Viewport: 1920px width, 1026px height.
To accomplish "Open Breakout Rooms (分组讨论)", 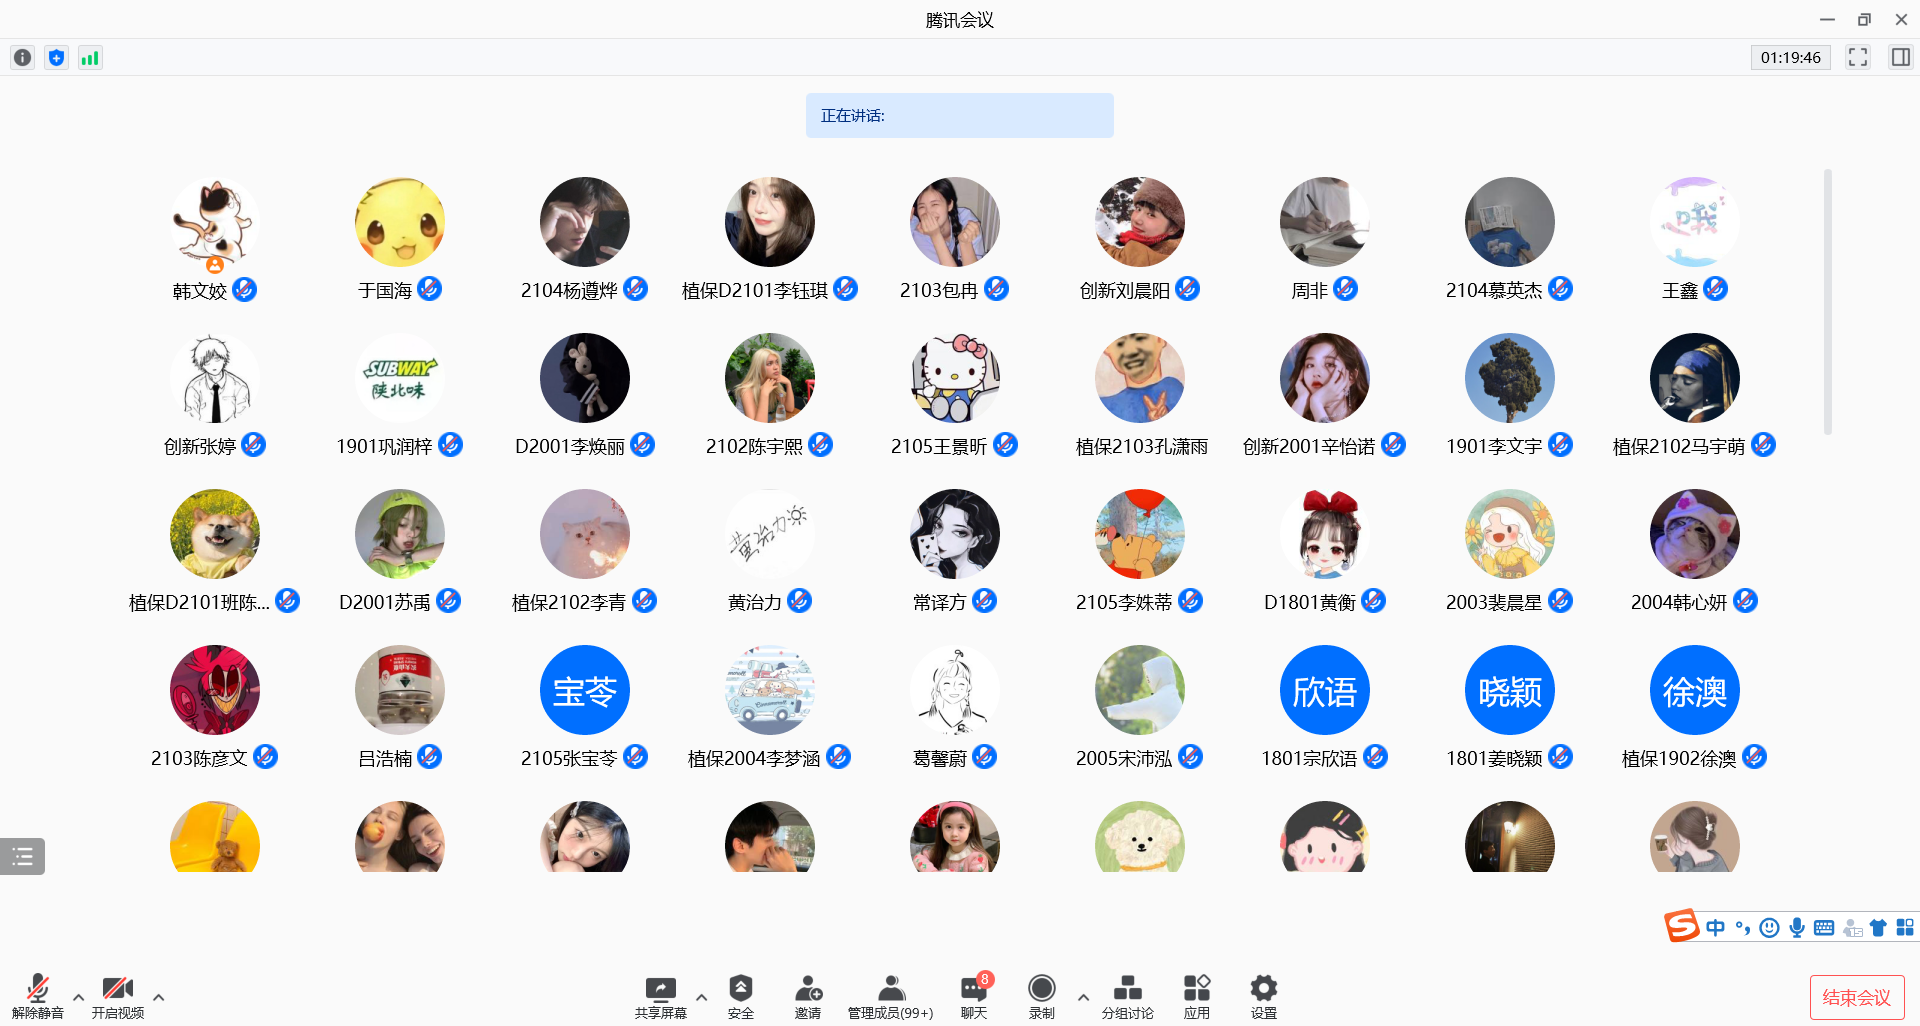I will click(1127, 996).
